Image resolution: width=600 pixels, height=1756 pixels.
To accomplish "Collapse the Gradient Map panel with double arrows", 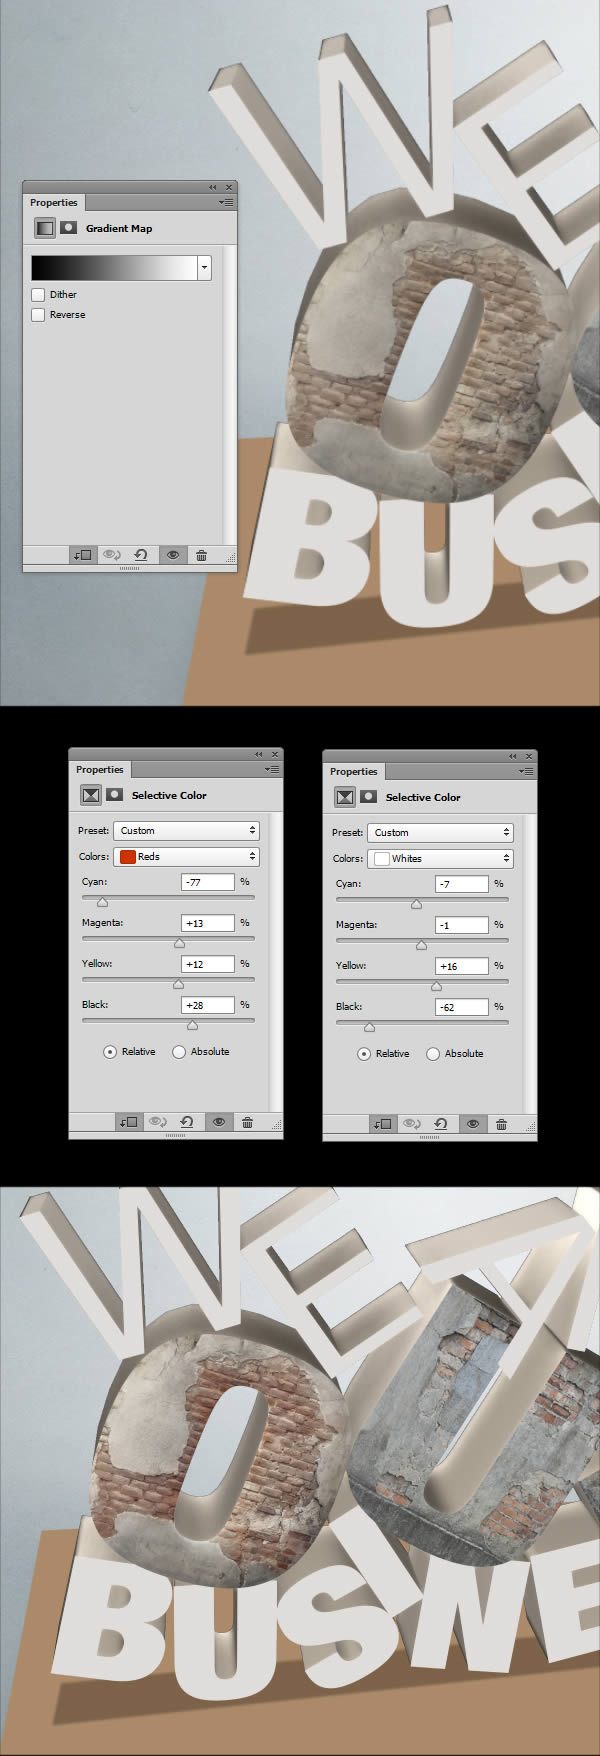I will pos(212,187).
